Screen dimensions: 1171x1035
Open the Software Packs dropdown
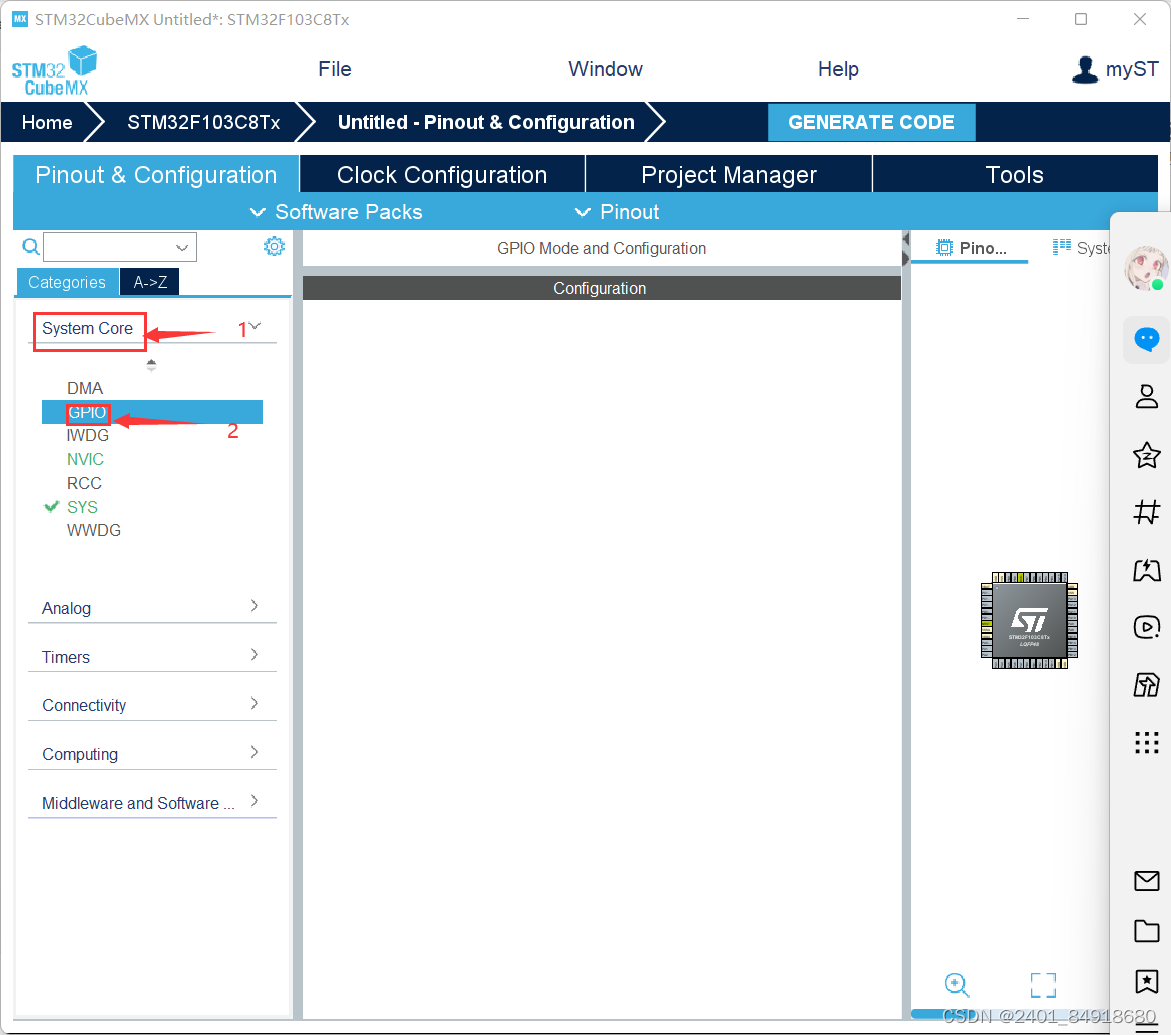(x=336, y=212)
